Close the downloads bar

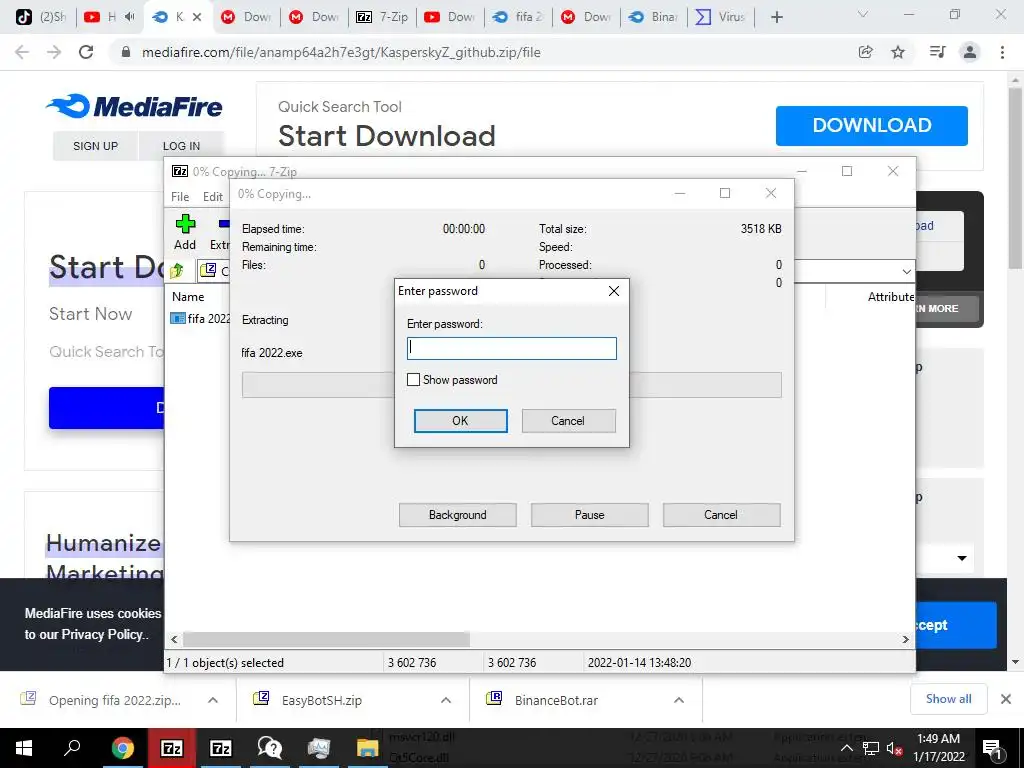pos(1006,699)
